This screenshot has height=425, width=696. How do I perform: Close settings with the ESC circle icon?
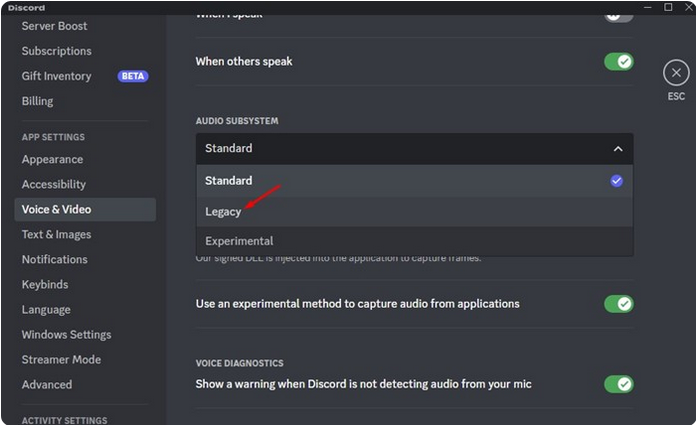pos(676,72)
